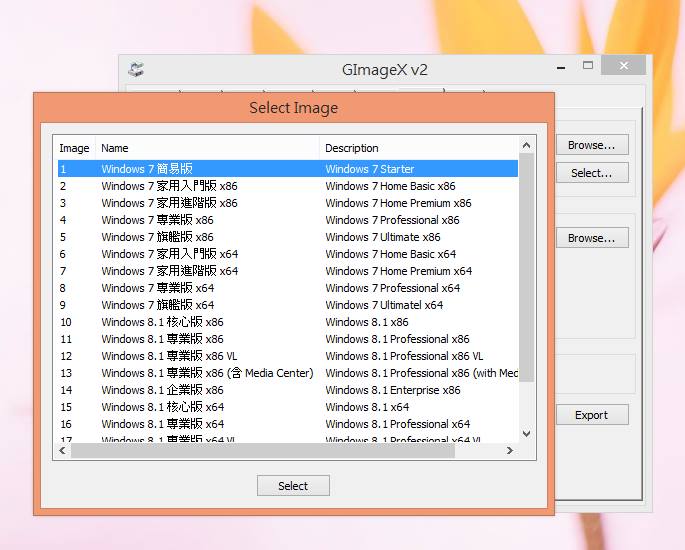Select image 3 Windows 7 家用進階版 x86
Screen dimensions: 685x550
coord(288,203)
